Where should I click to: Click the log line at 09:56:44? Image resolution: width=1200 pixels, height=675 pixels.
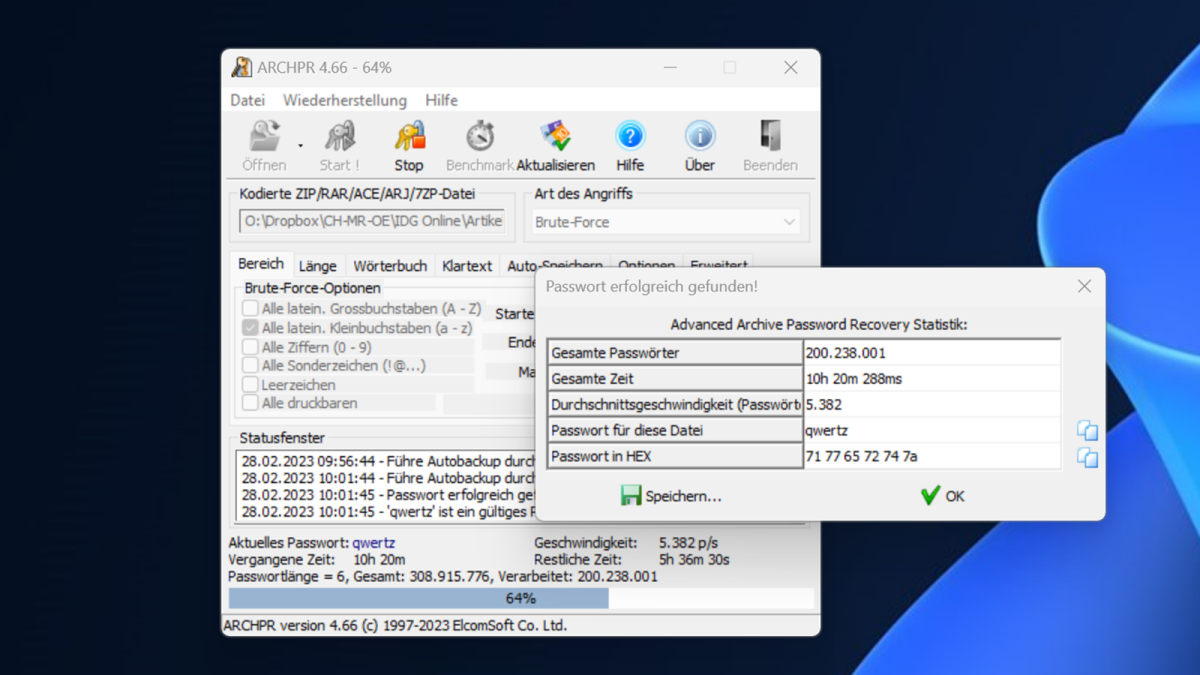[x=388, y=463]
